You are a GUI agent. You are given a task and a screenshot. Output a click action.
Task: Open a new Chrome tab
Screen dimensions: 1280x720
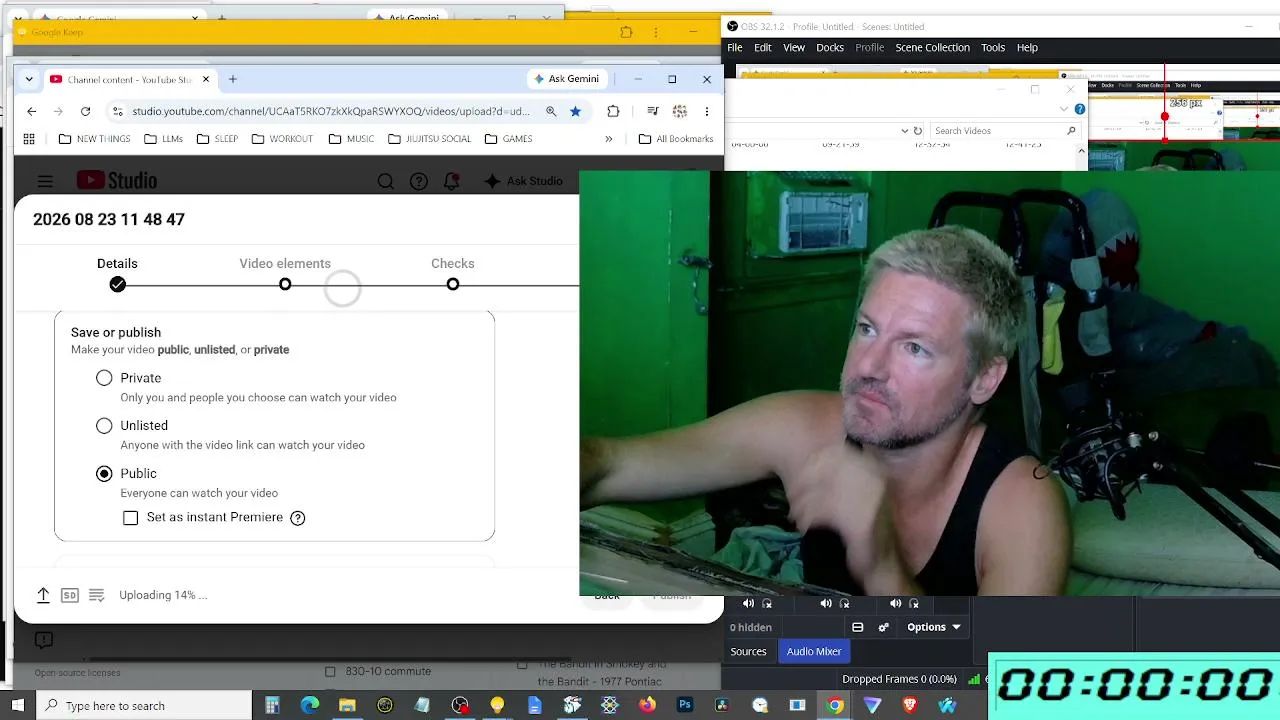233,79
